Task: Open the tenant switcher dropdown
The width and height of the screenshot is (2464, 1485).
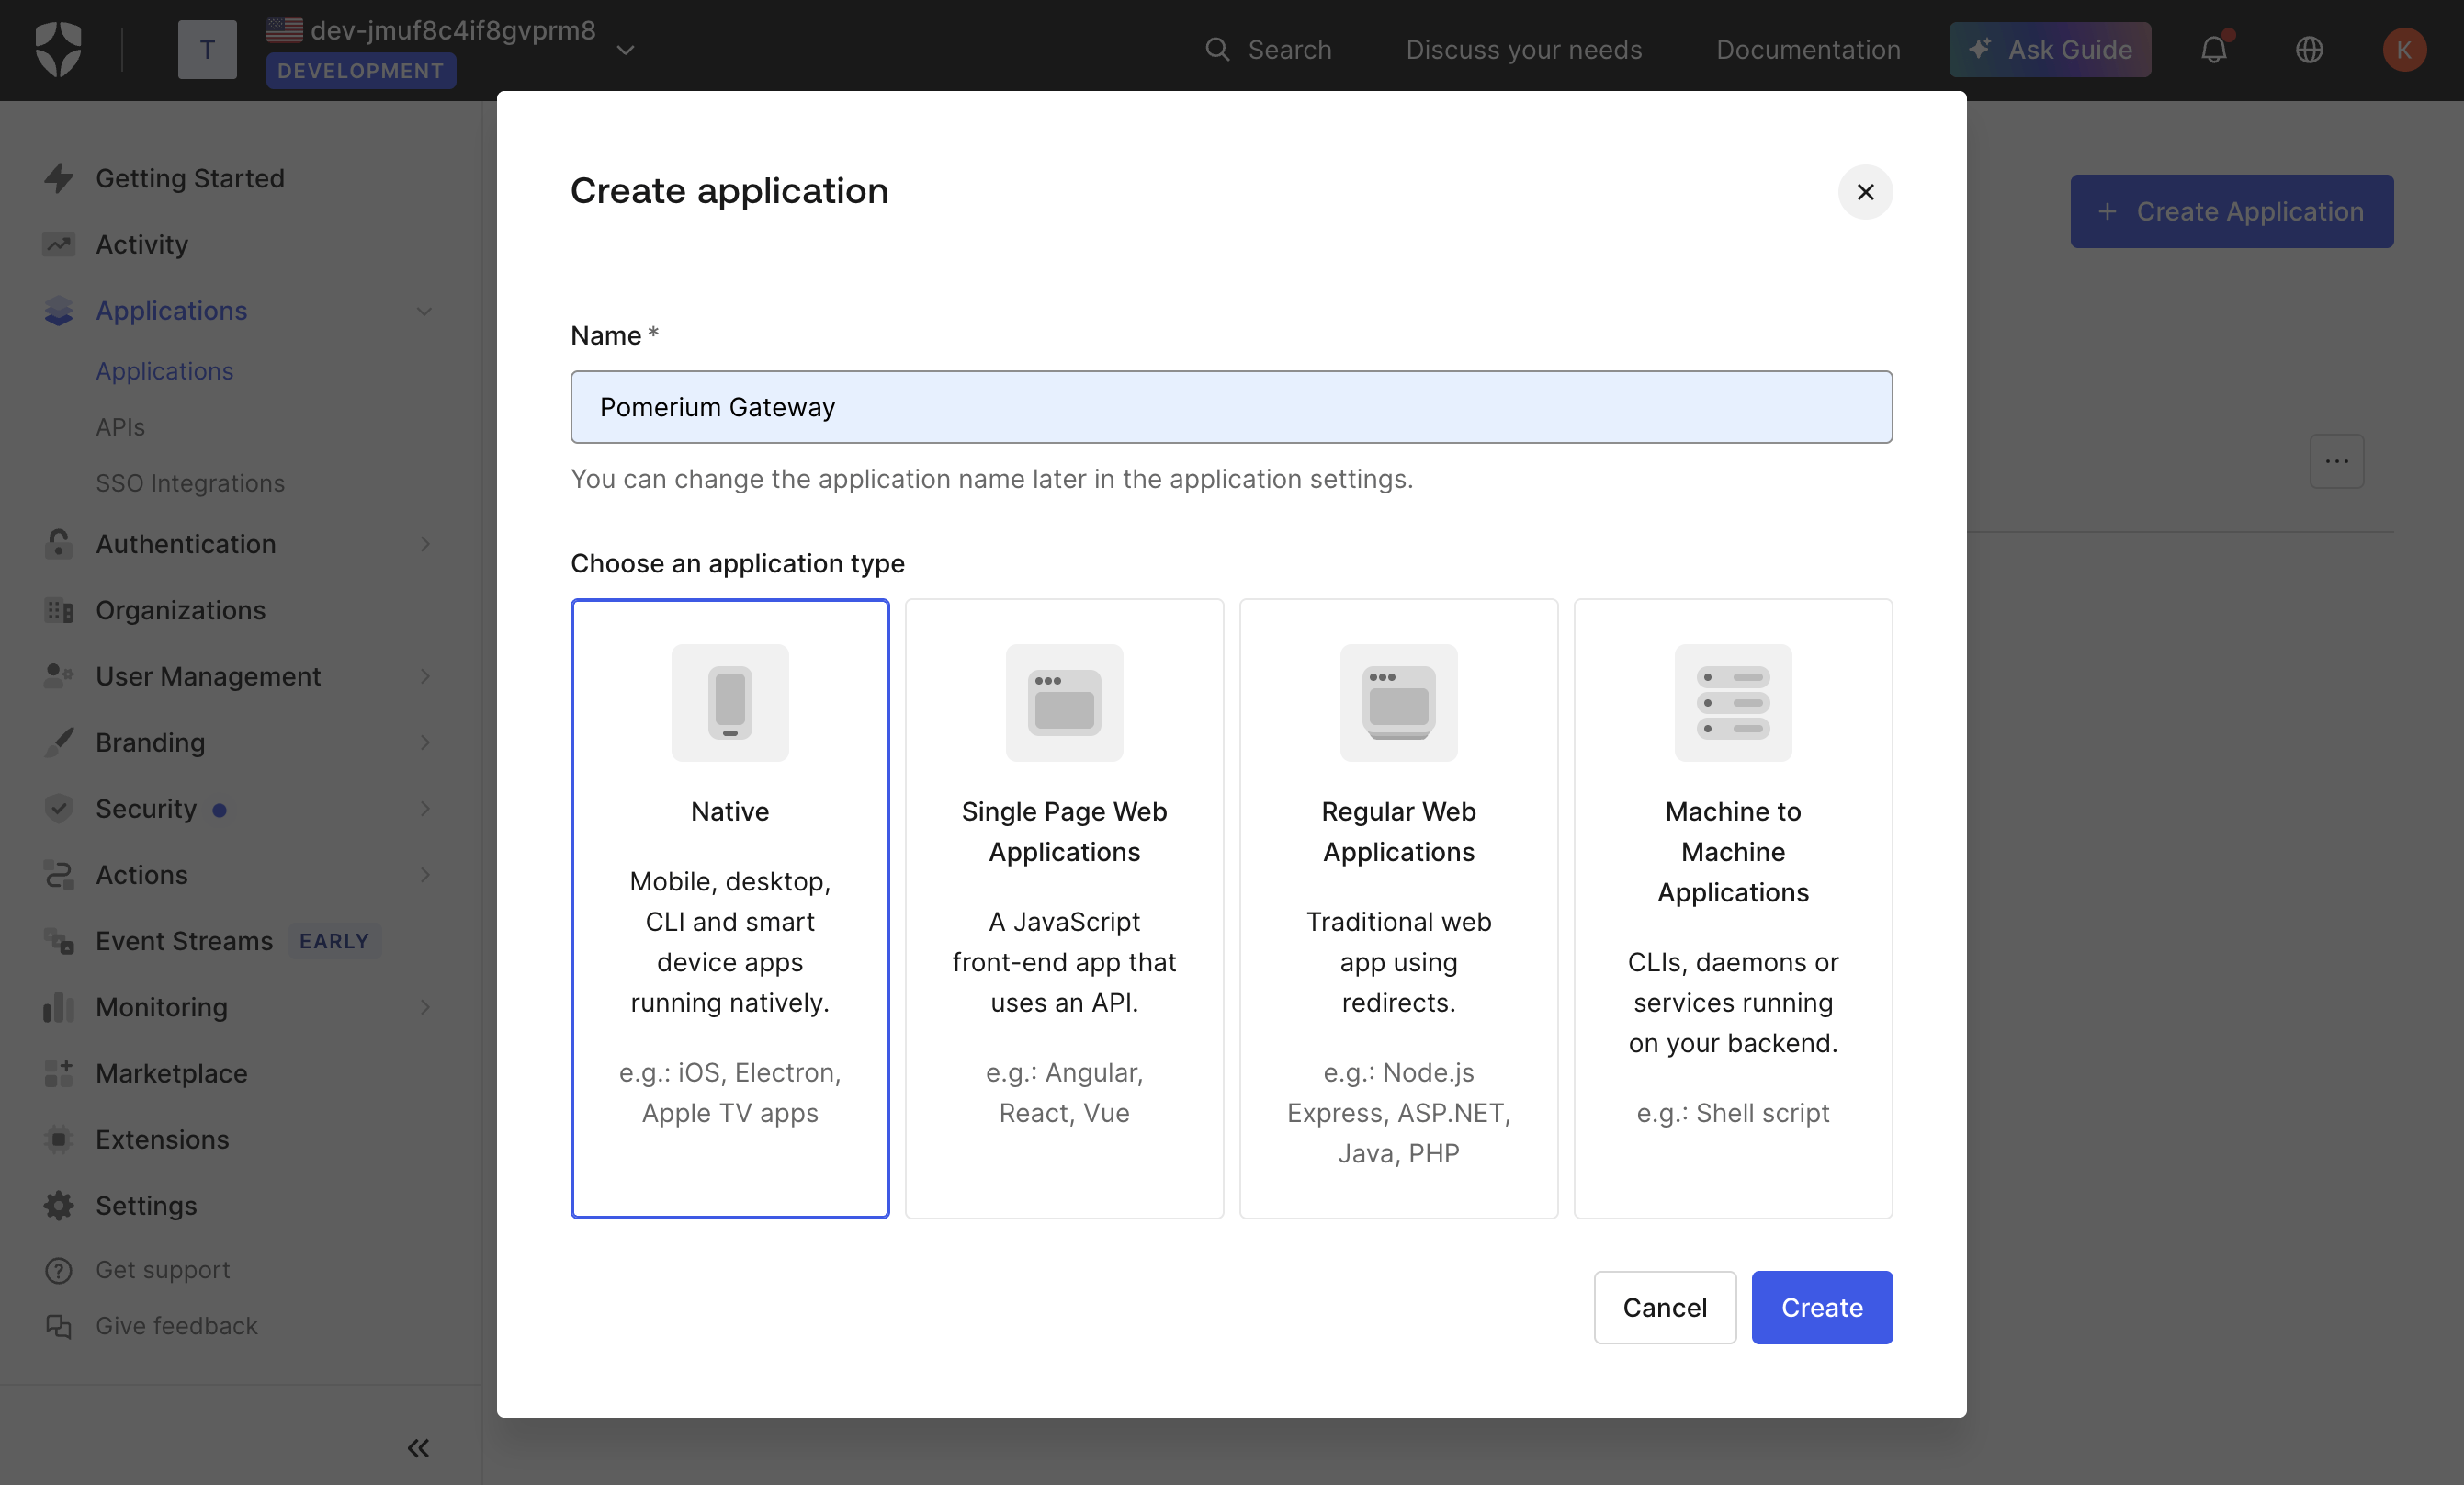Action: coord(626,49)
